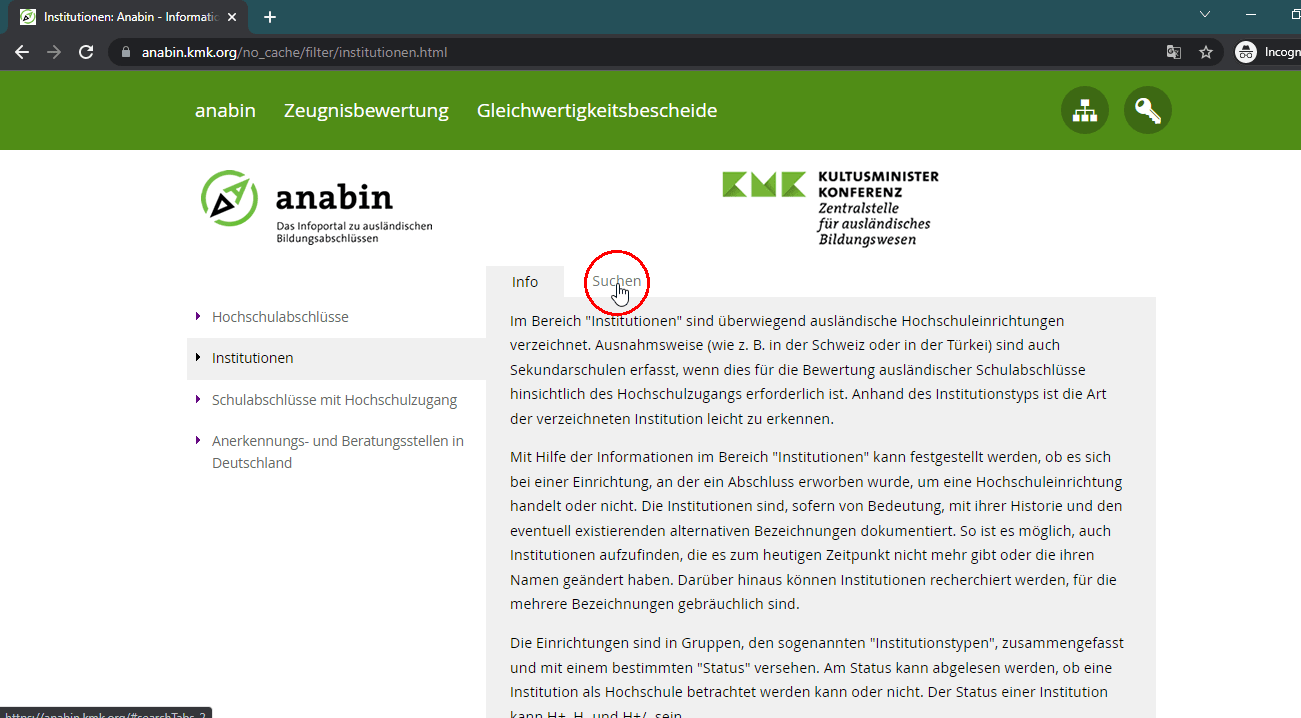Open the key login icon in the navbar

click(1147, 110)
